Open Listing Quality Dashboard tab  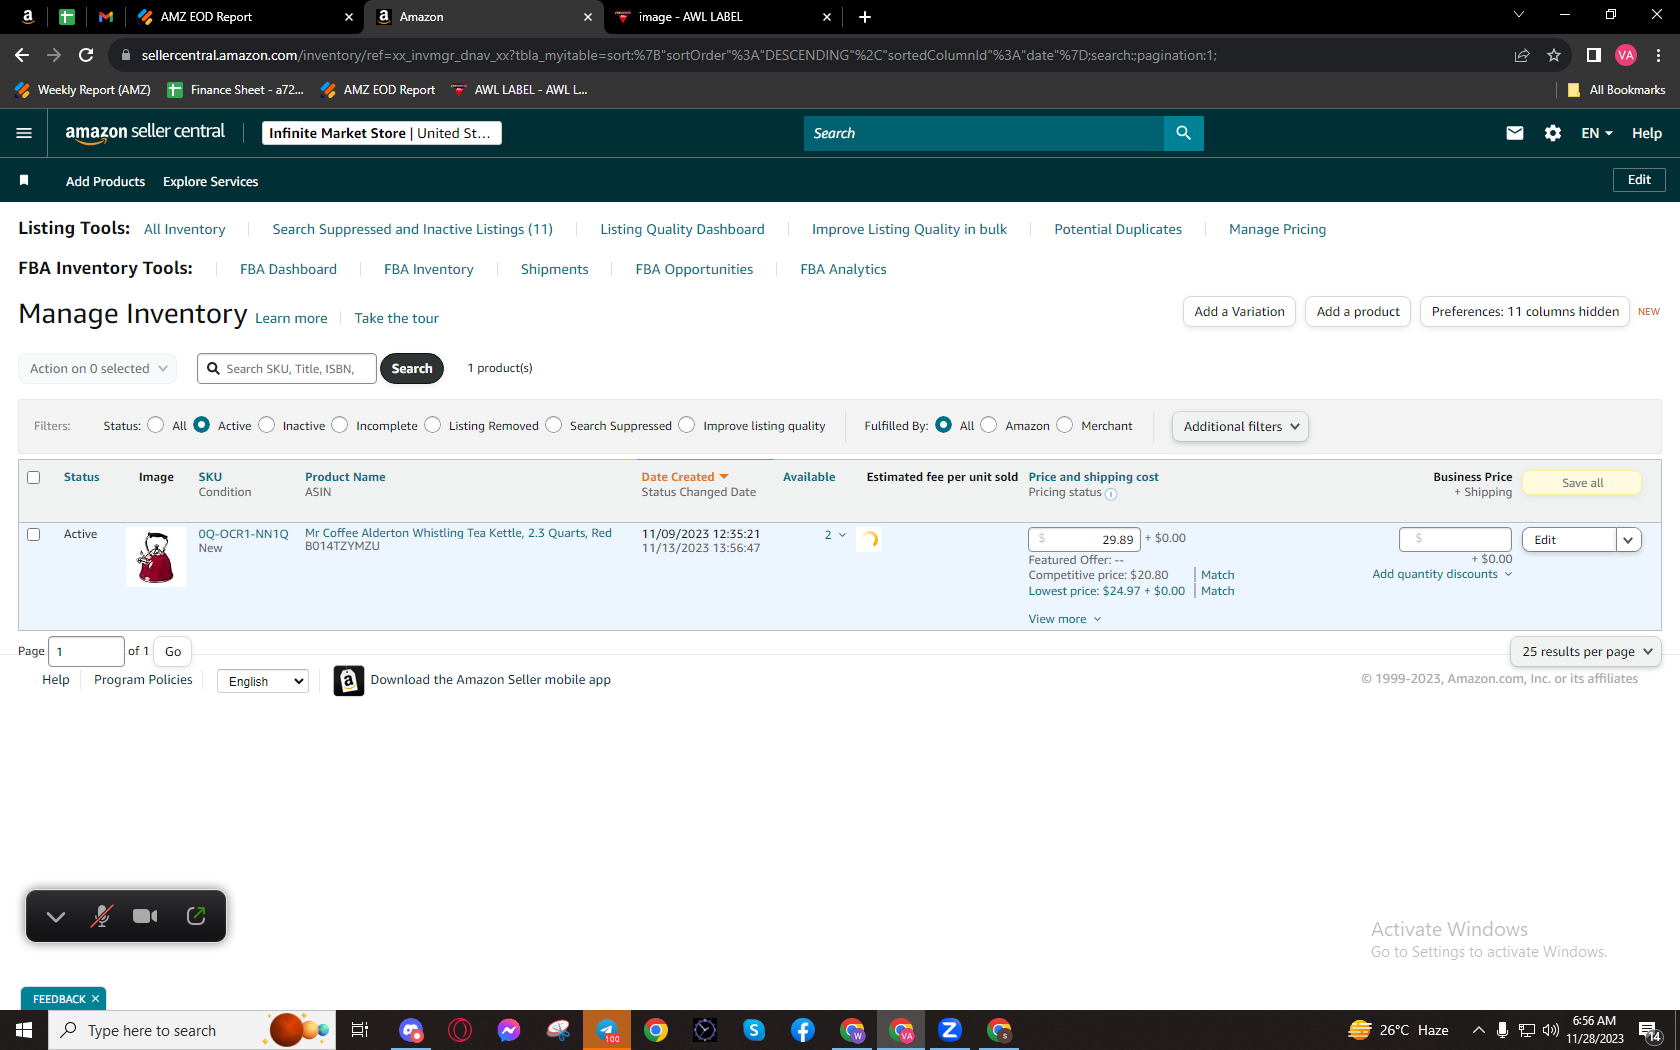(x=682, y=229)
